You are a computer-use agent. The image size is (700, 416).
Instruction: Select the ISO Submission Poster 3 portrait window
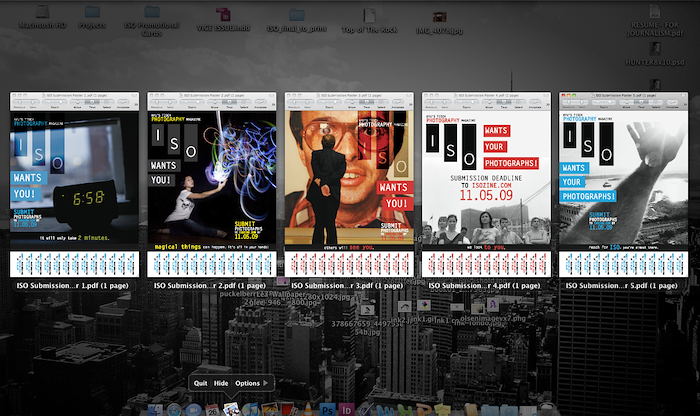click(x=349, y=184)
